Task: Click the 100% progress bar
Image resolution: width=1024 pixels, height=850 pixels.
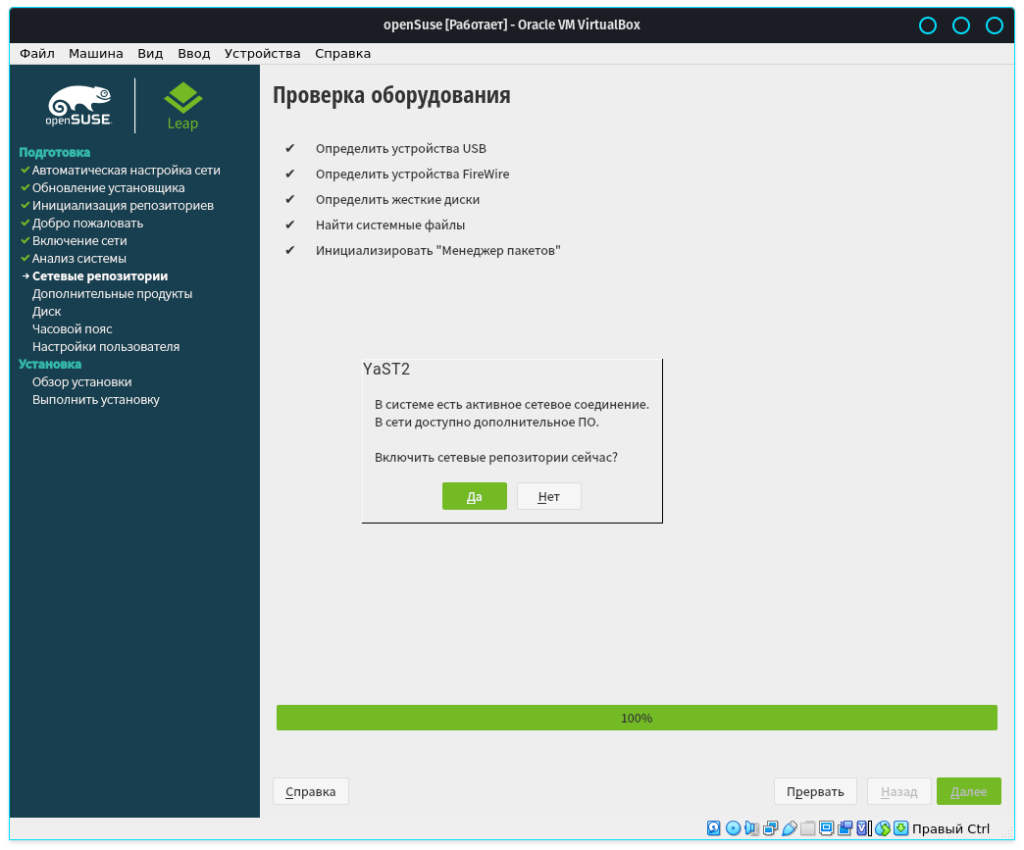Action: point(637,717)
